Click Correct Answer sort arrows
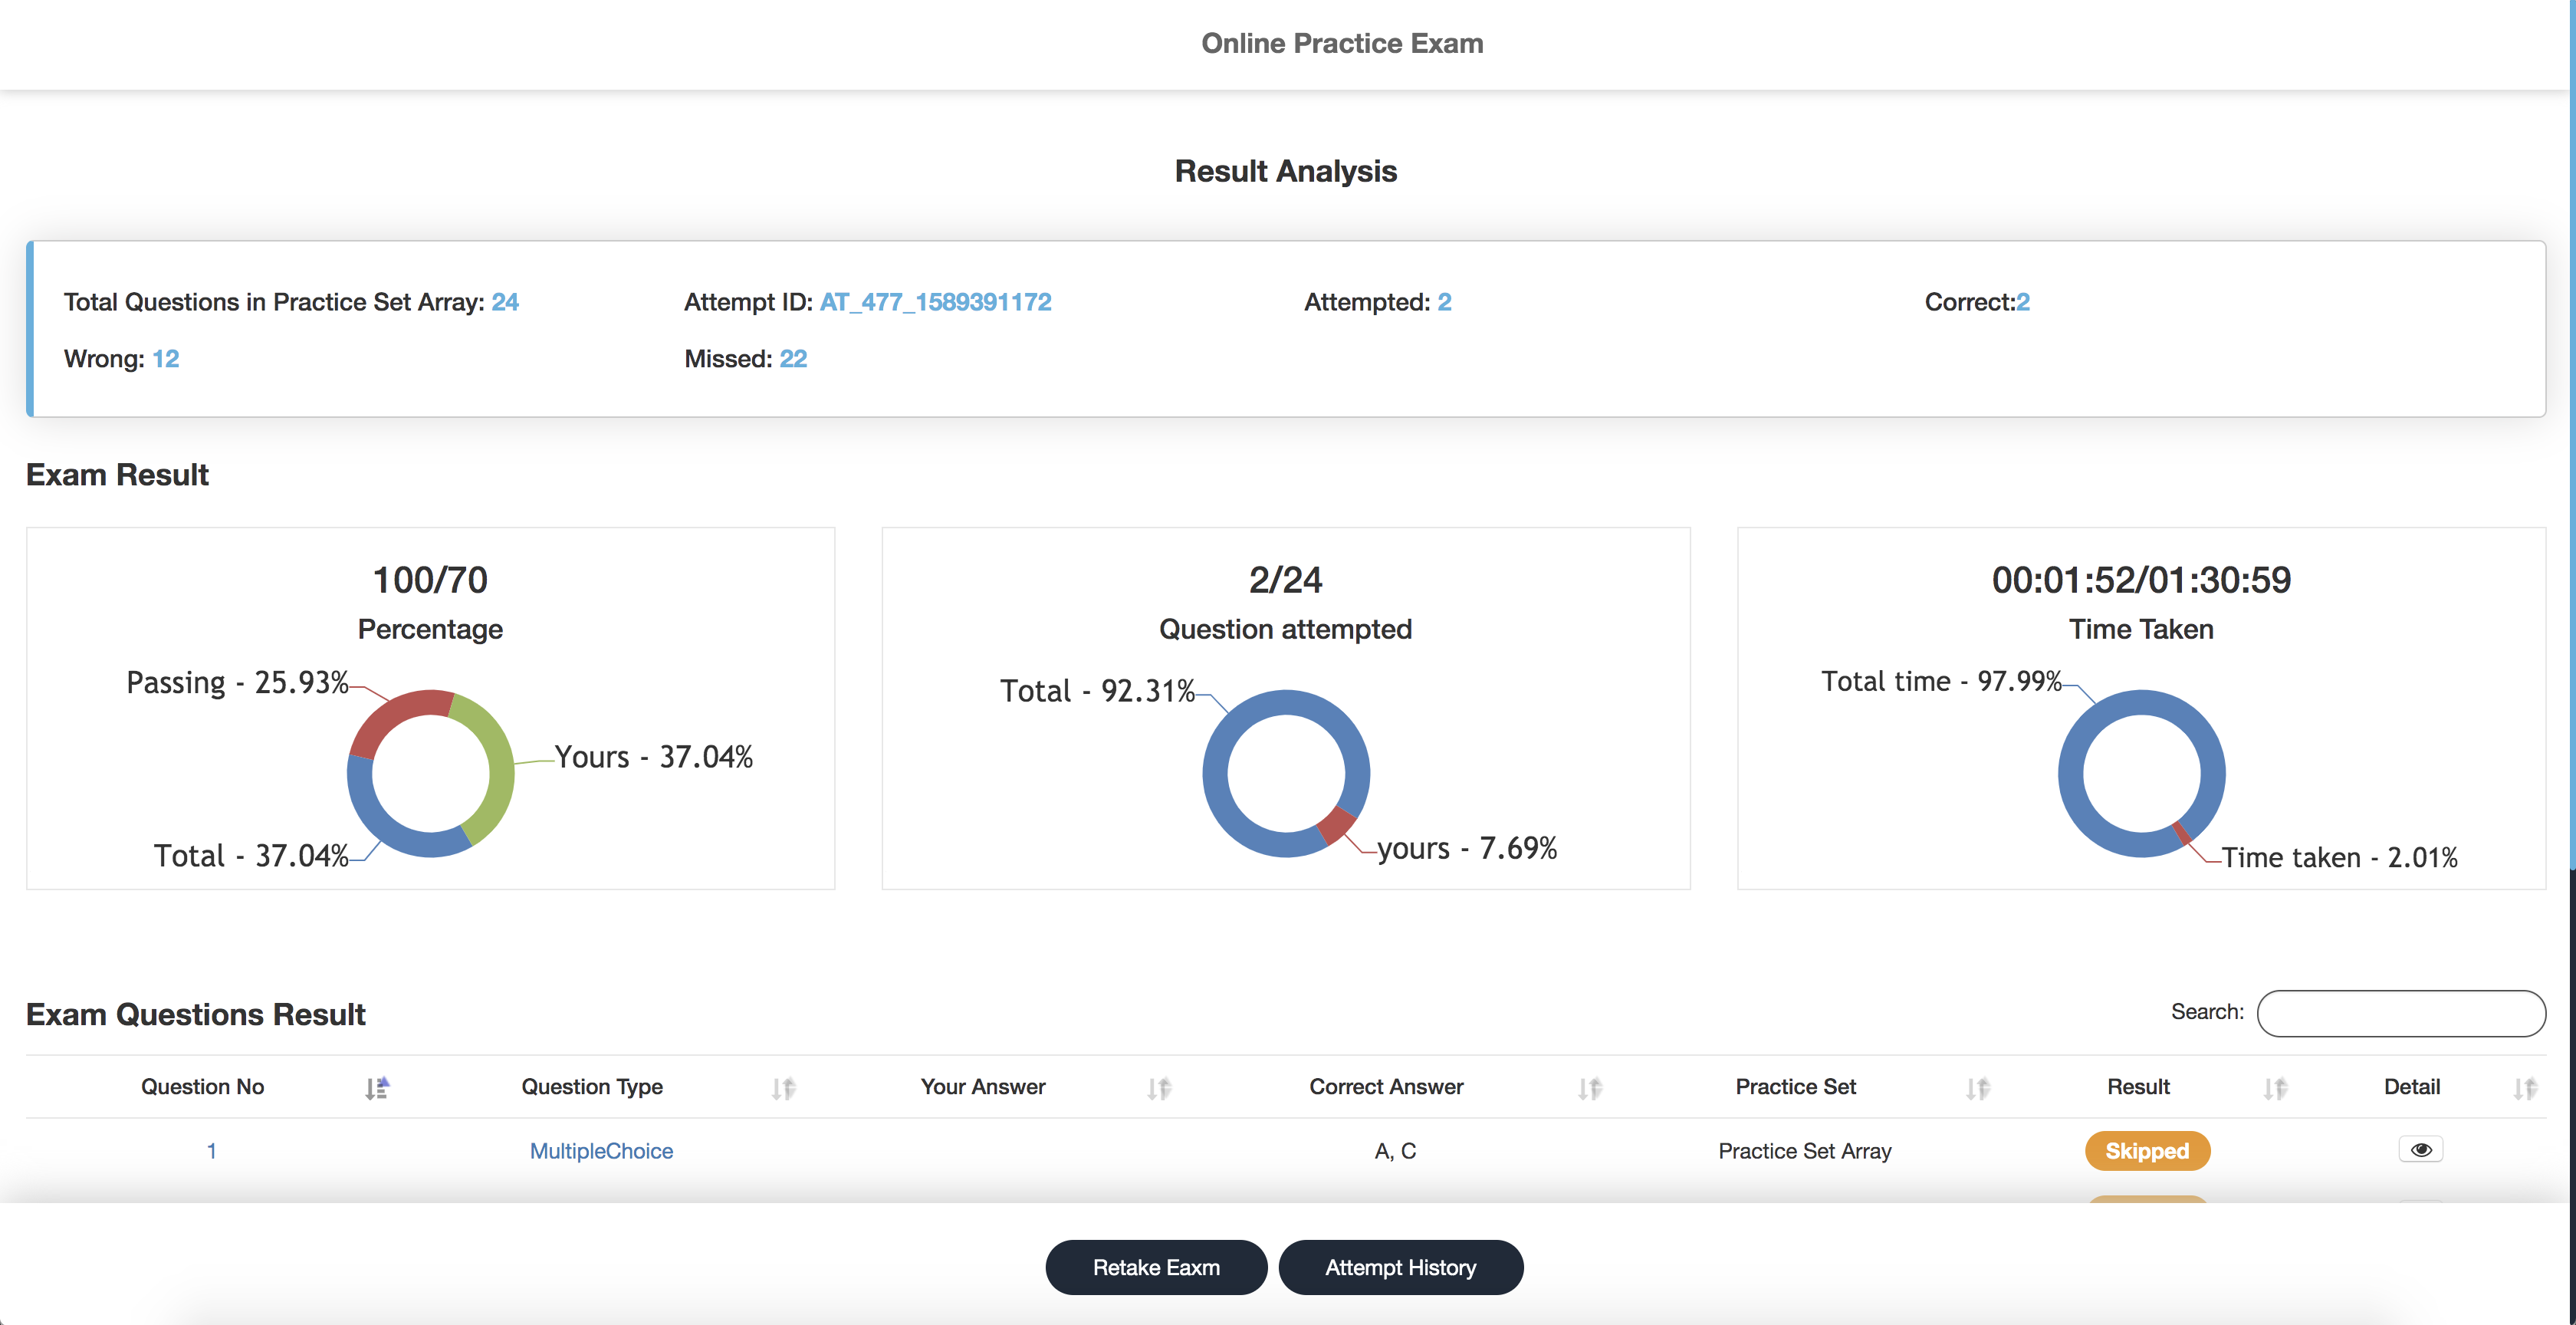Screen dimensions: 2576x1325 click(1589, 1088)
